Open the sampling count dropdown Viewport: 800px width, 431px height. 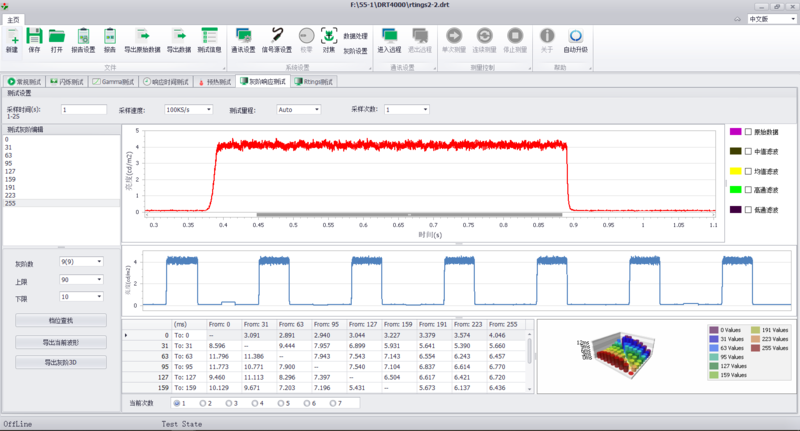coord(426,110)
